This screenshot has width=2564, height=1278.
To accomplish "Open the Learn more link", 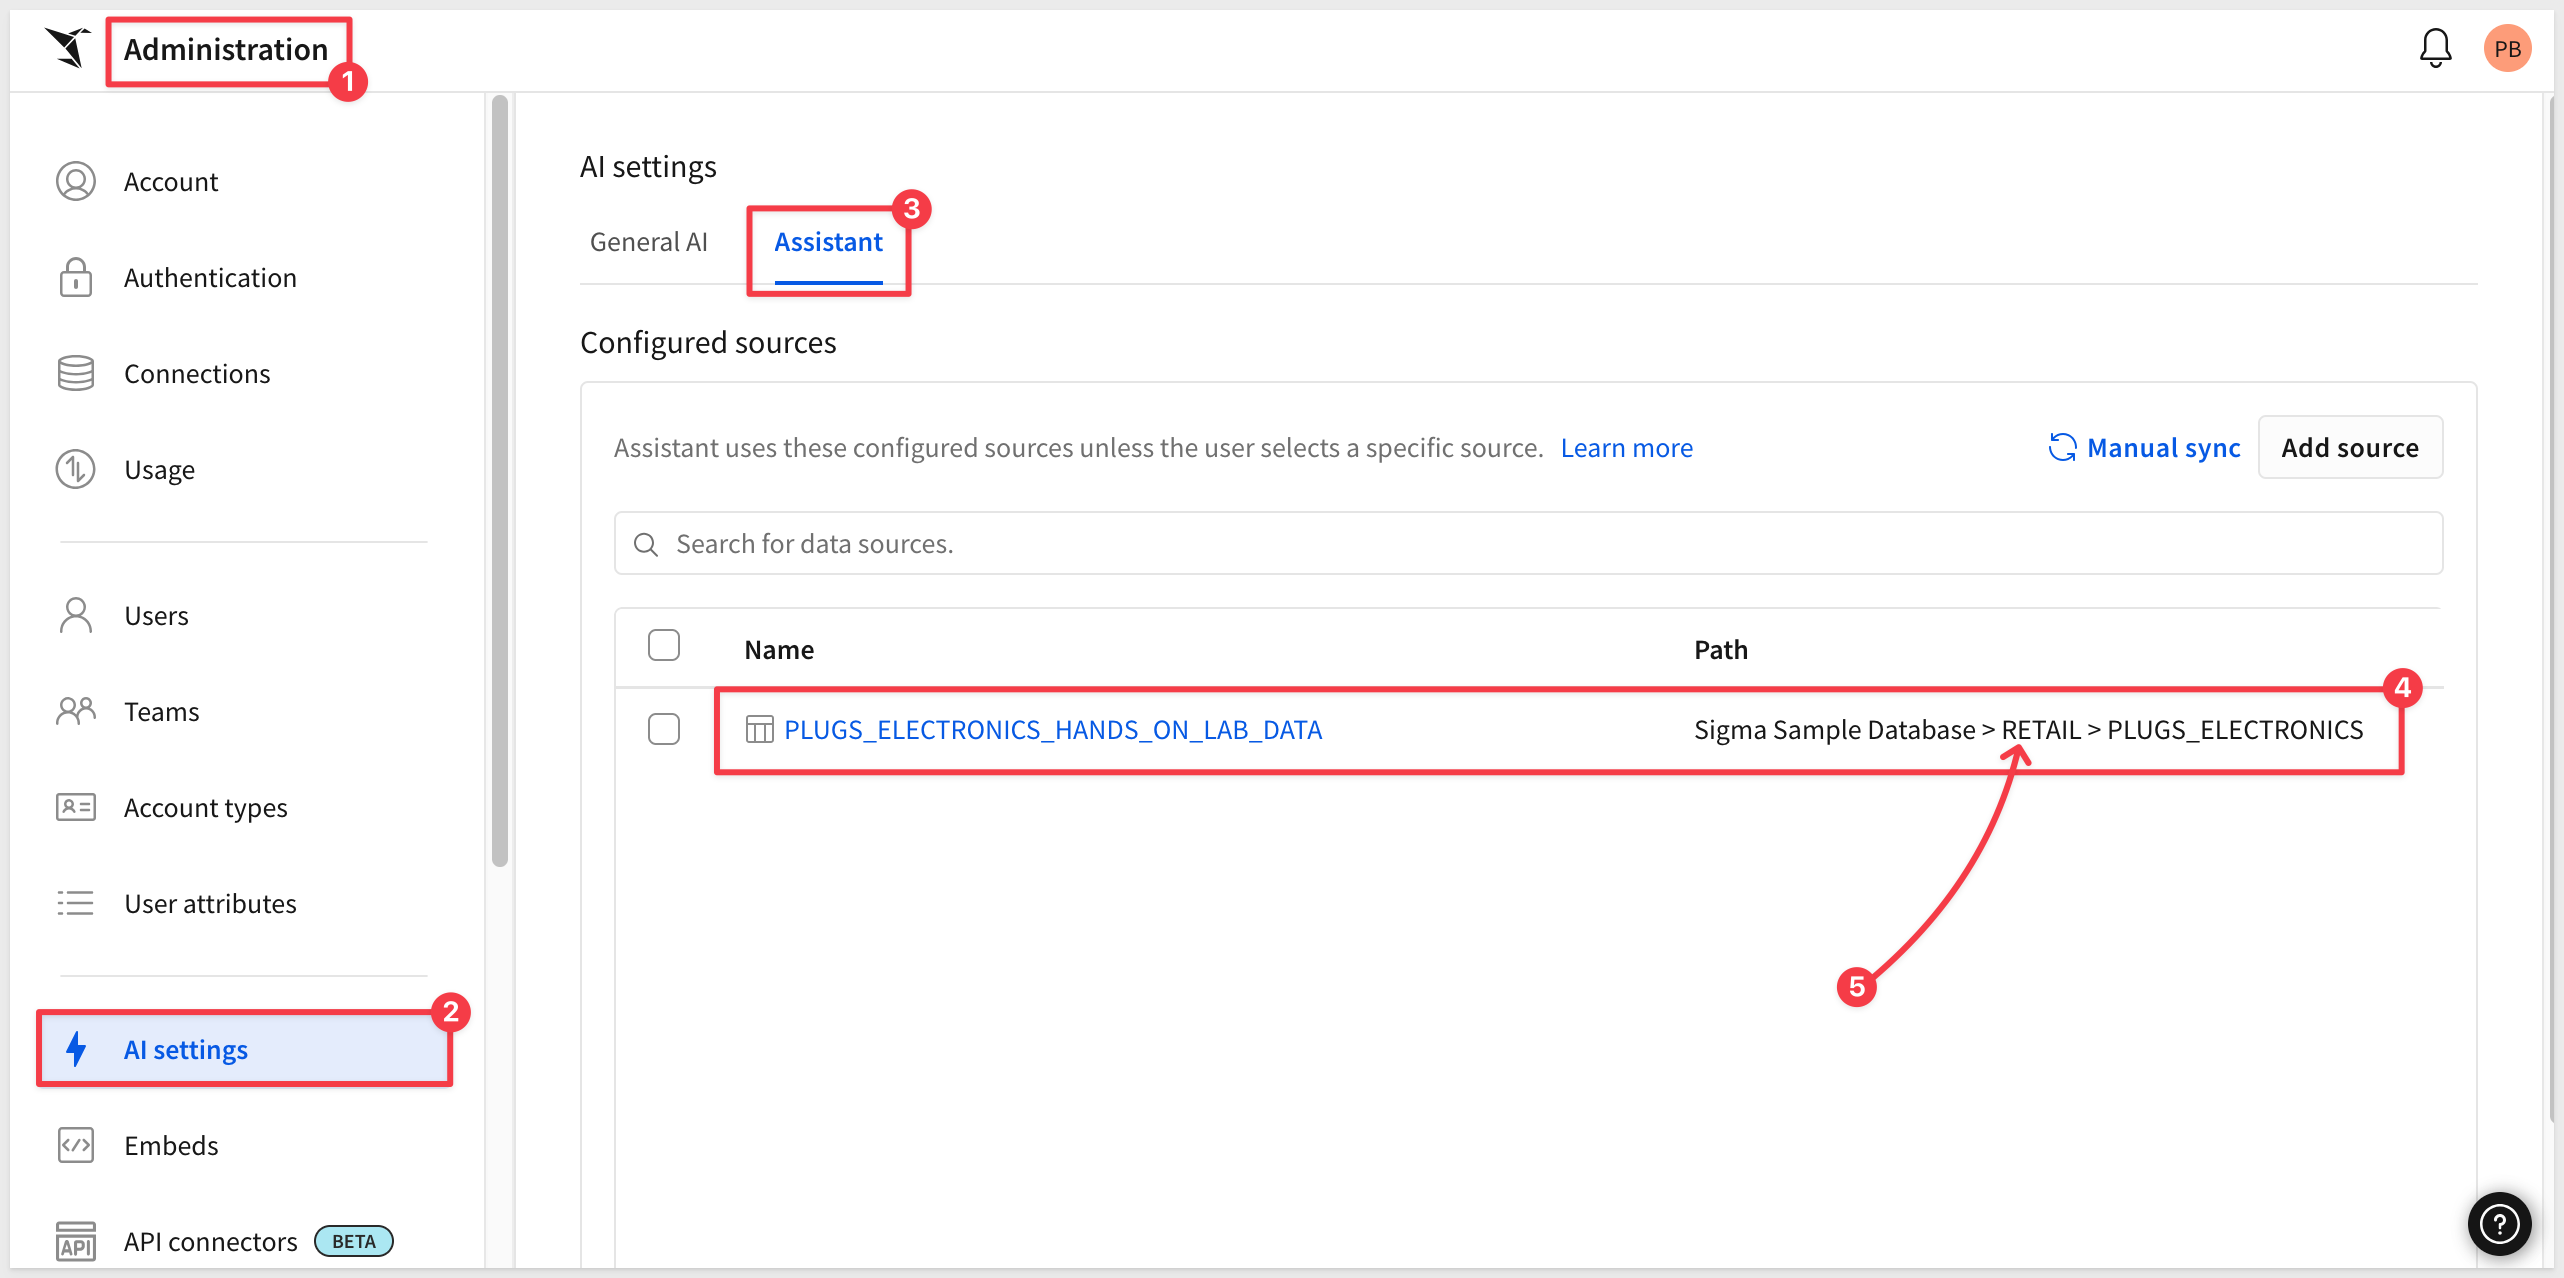I will [1626, 448].
